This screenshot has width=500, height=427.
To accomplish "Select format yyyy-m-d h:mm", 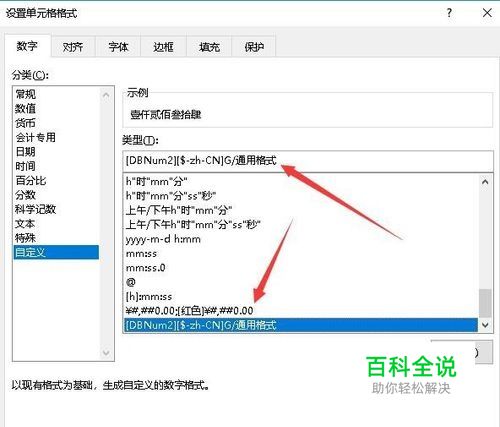I will [300, 239].
